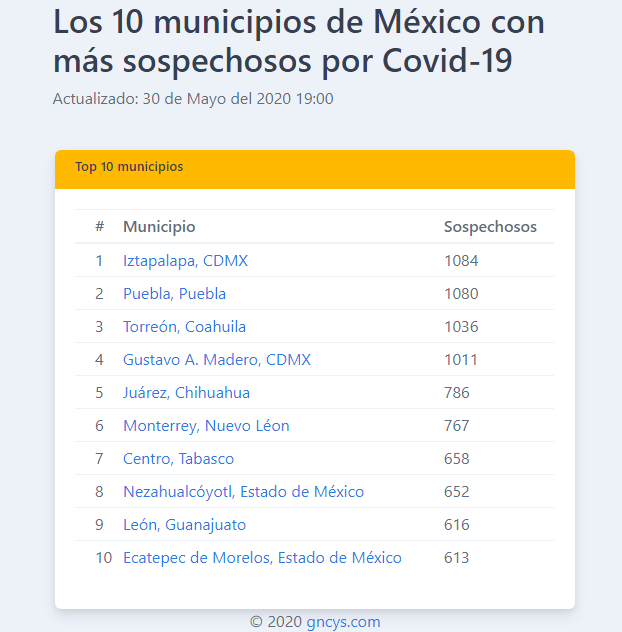Select the value 652 for Nezahualcóyotl
The height and width of the screenshot is (632, 622).
(457, 492)
